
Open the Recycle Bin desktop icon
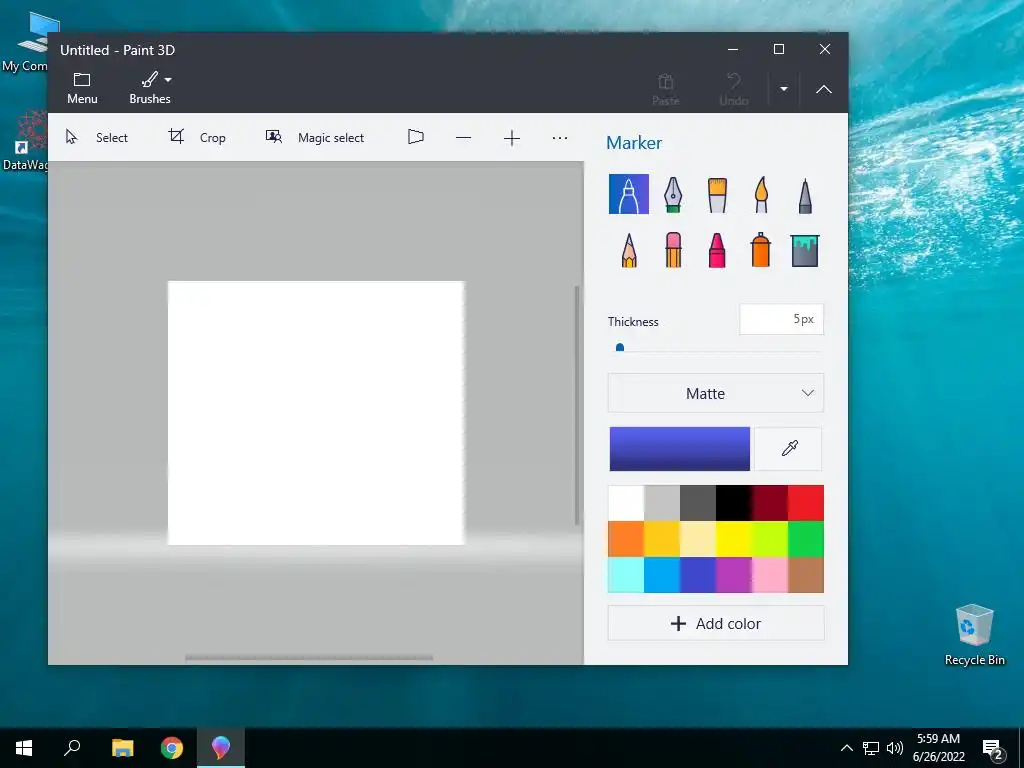click(974, 635)
